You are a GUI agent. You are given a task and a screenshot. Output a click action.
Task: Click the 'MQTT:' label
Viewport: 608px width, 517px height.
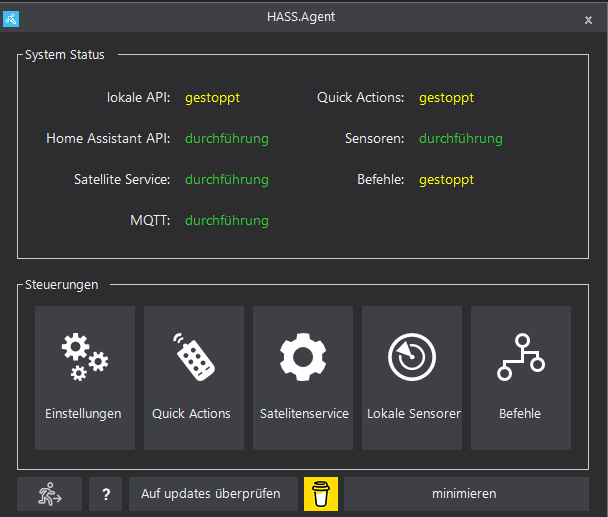(150, 220)
